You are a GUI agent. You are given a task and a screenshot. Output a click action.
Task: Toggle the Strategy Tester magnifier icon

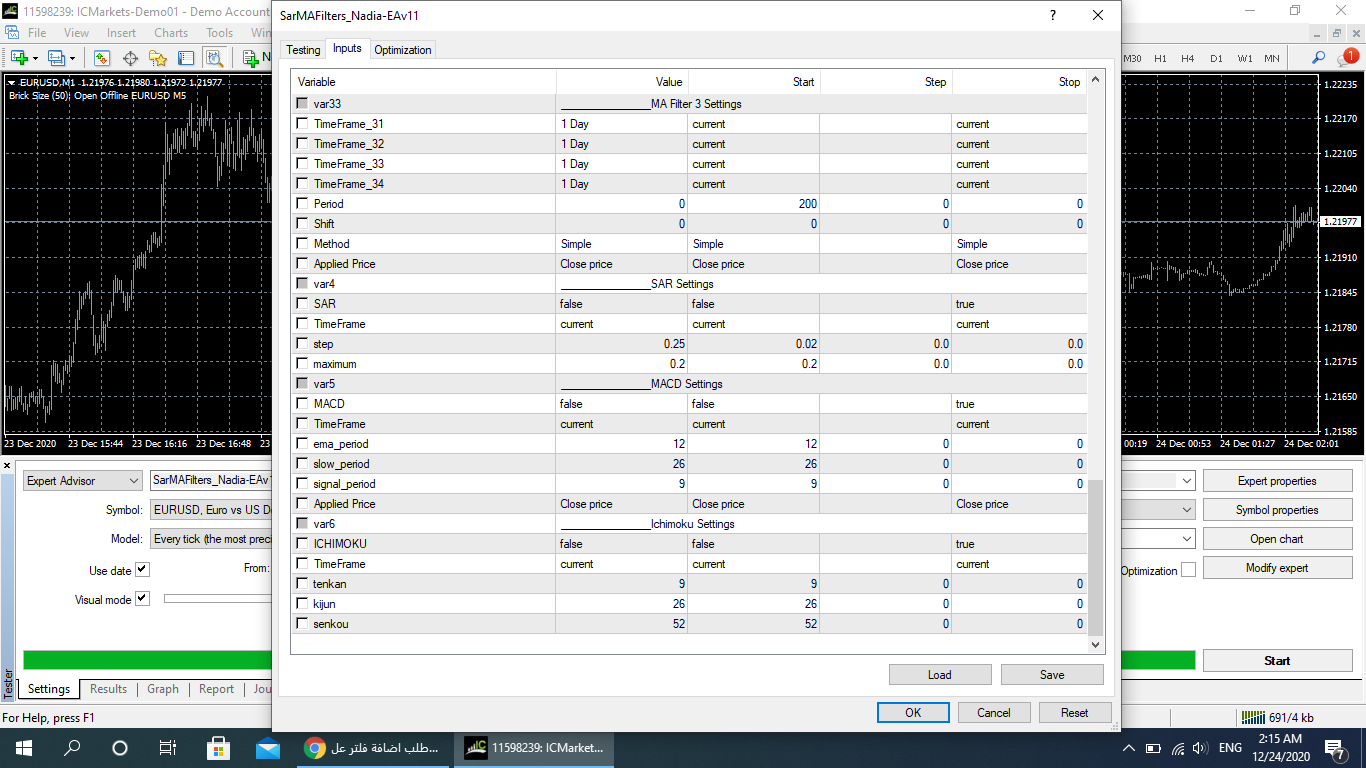pos(214,58)
